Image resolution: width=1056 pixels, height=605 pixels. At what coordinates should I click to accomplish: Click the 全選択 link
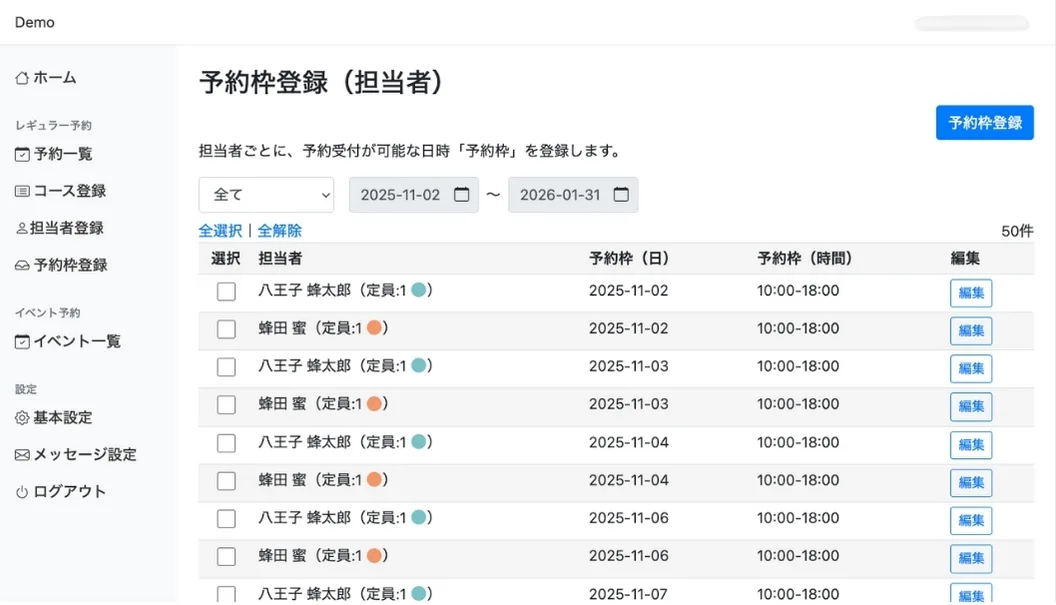click(x=220, y=231)
